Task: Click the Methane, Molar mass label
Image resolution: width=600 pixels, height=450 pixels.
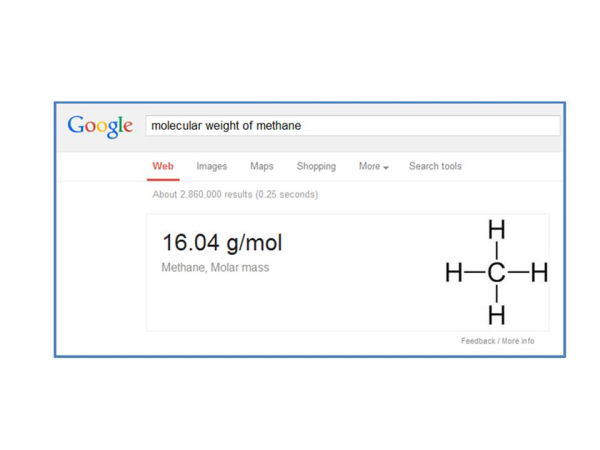Action: click(x=215, y=267)
